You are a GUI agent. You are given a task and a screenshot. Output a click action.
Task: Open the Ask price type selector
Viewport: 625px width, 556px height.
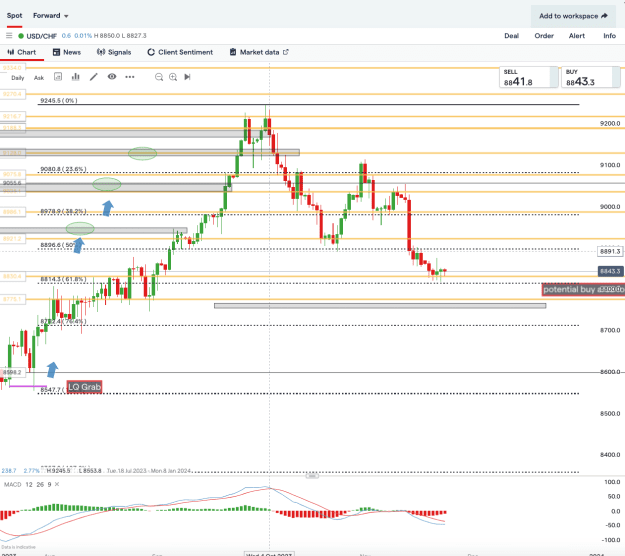39,78
